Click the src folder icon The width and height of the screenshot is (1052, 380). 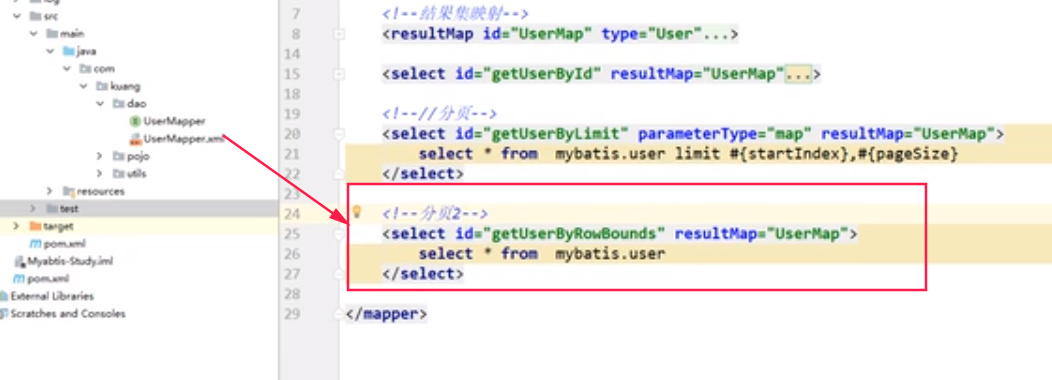pyautogui.click(x=35, y=16)
